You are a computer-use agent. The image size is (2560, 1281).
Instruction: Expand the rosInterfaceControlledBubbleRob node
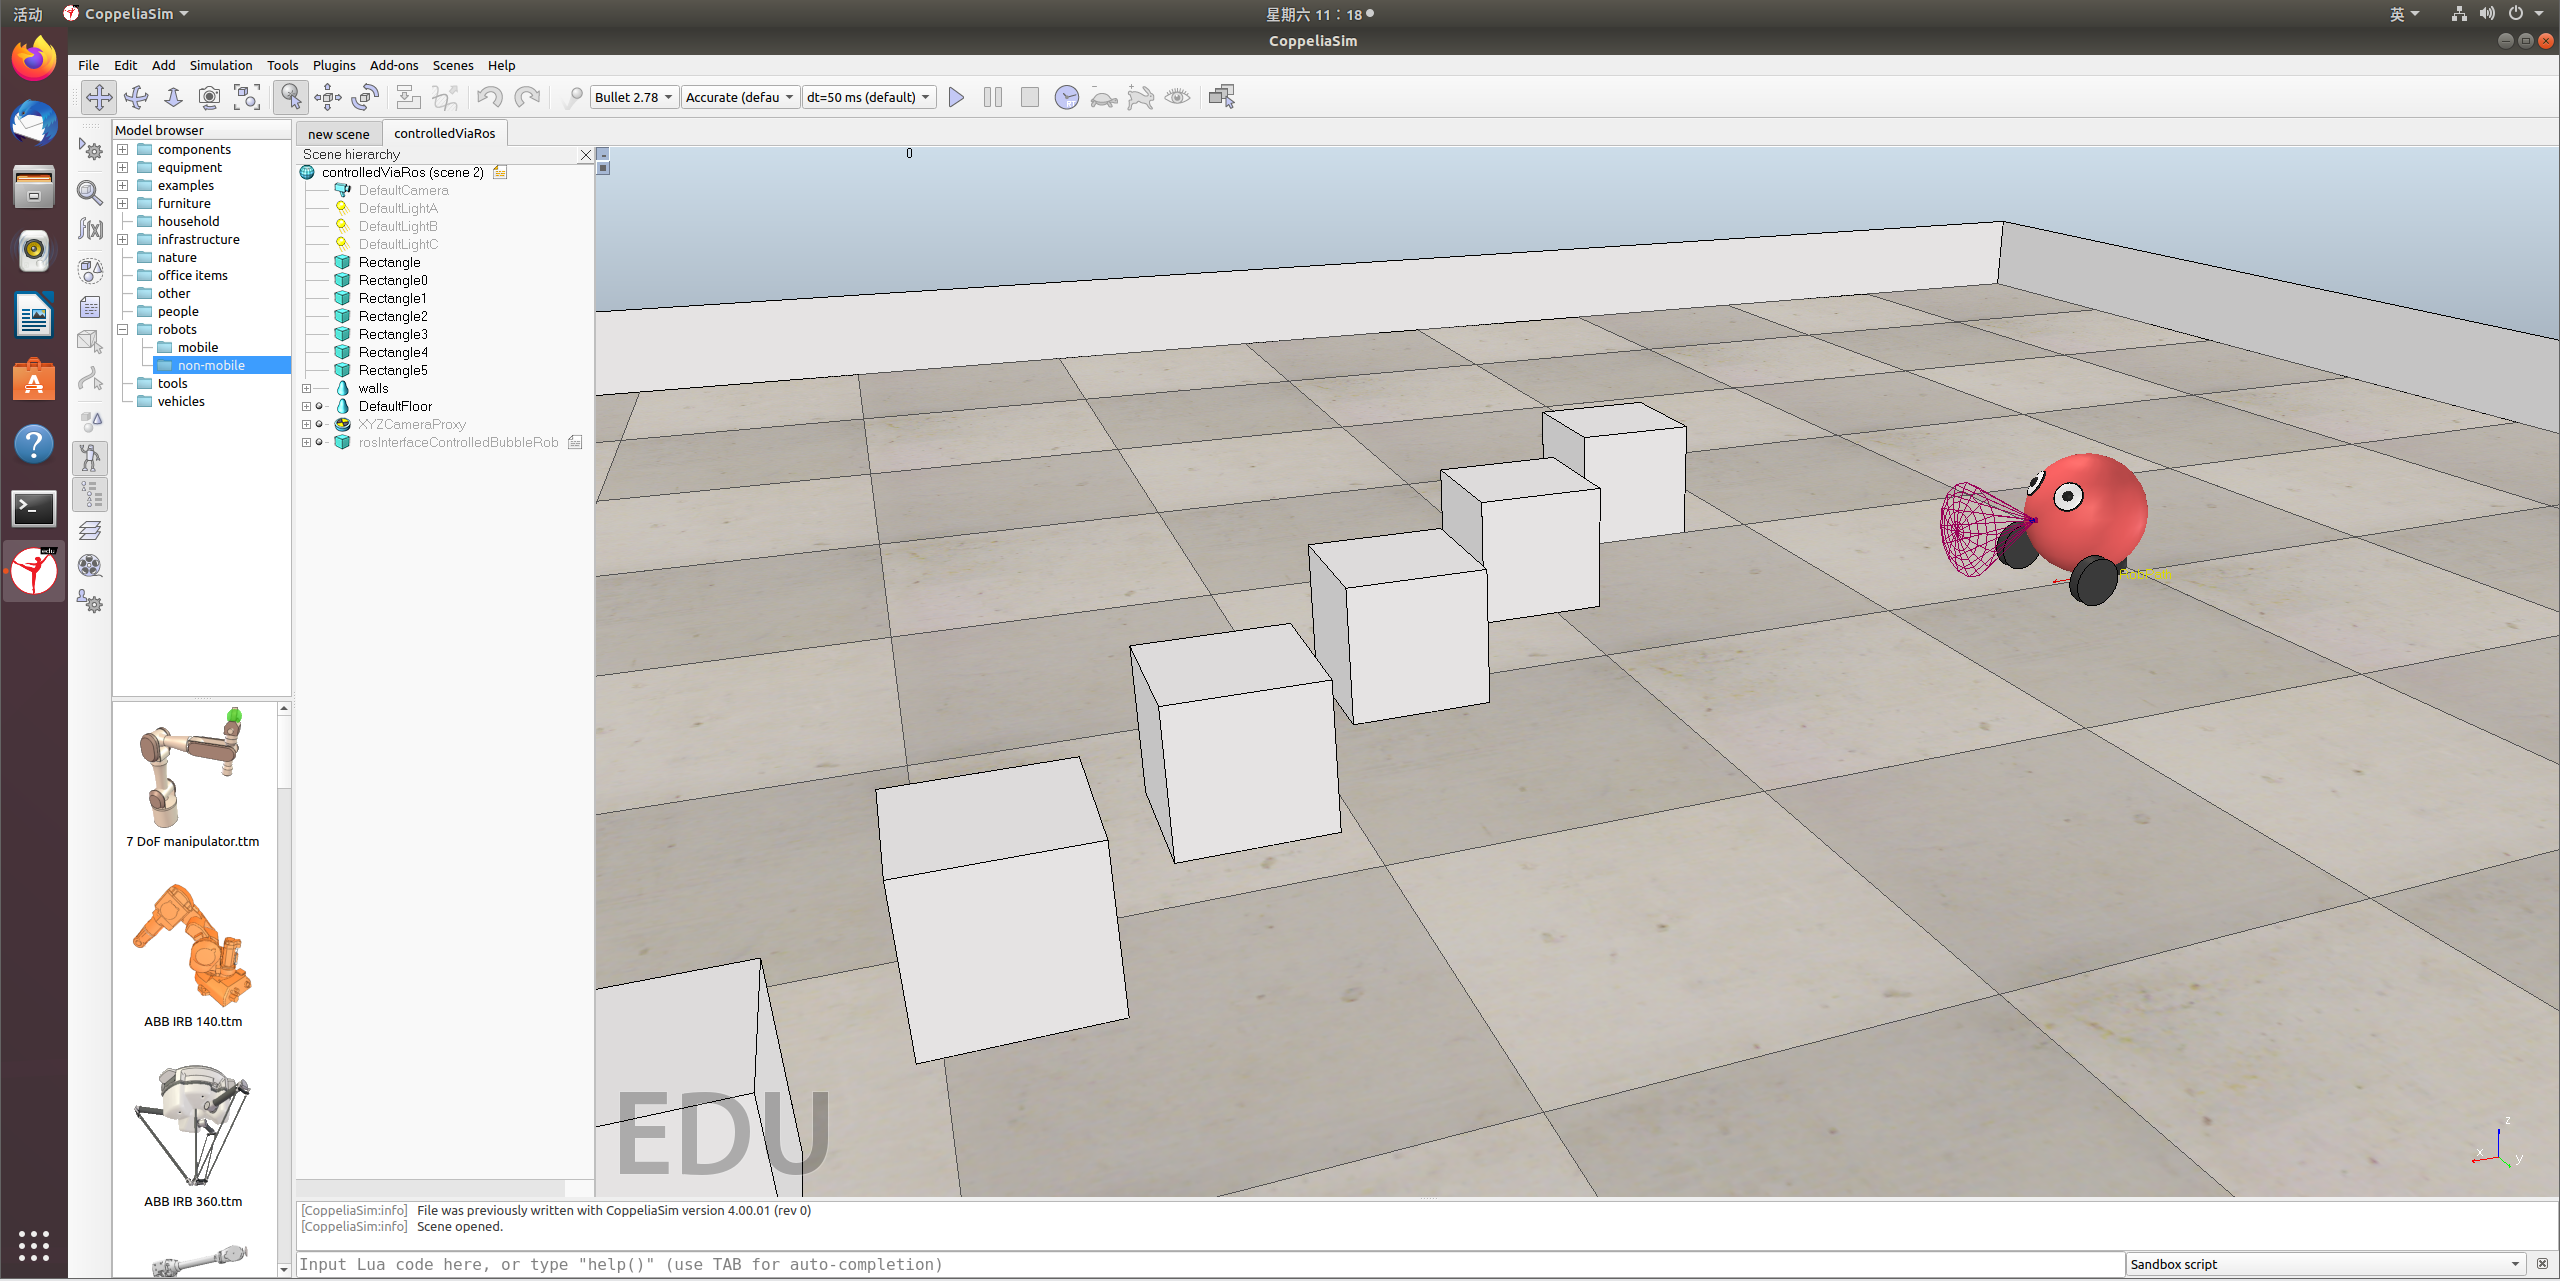coord(307,443)
